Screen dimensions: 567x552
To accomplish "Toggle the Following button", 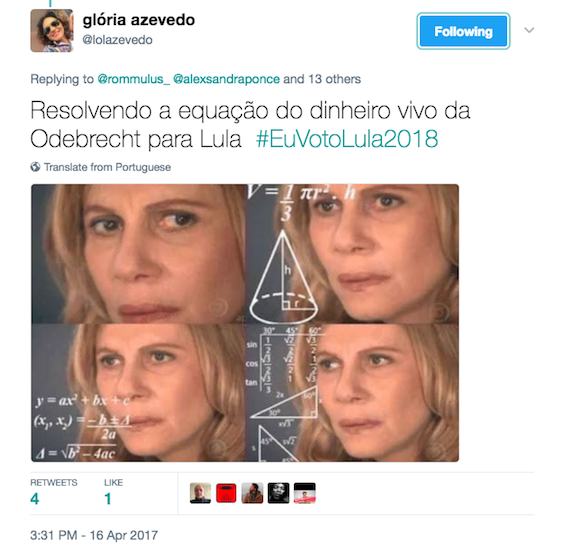I will 463,31.
